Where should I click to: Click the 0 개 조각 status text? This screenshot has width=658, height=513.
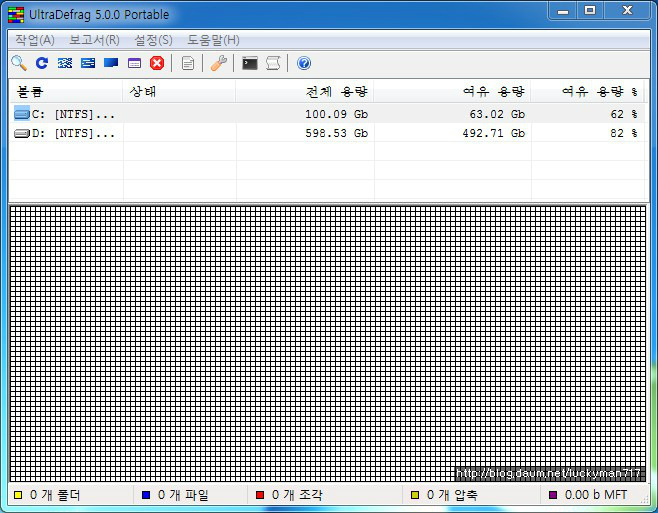pos(297,495)
